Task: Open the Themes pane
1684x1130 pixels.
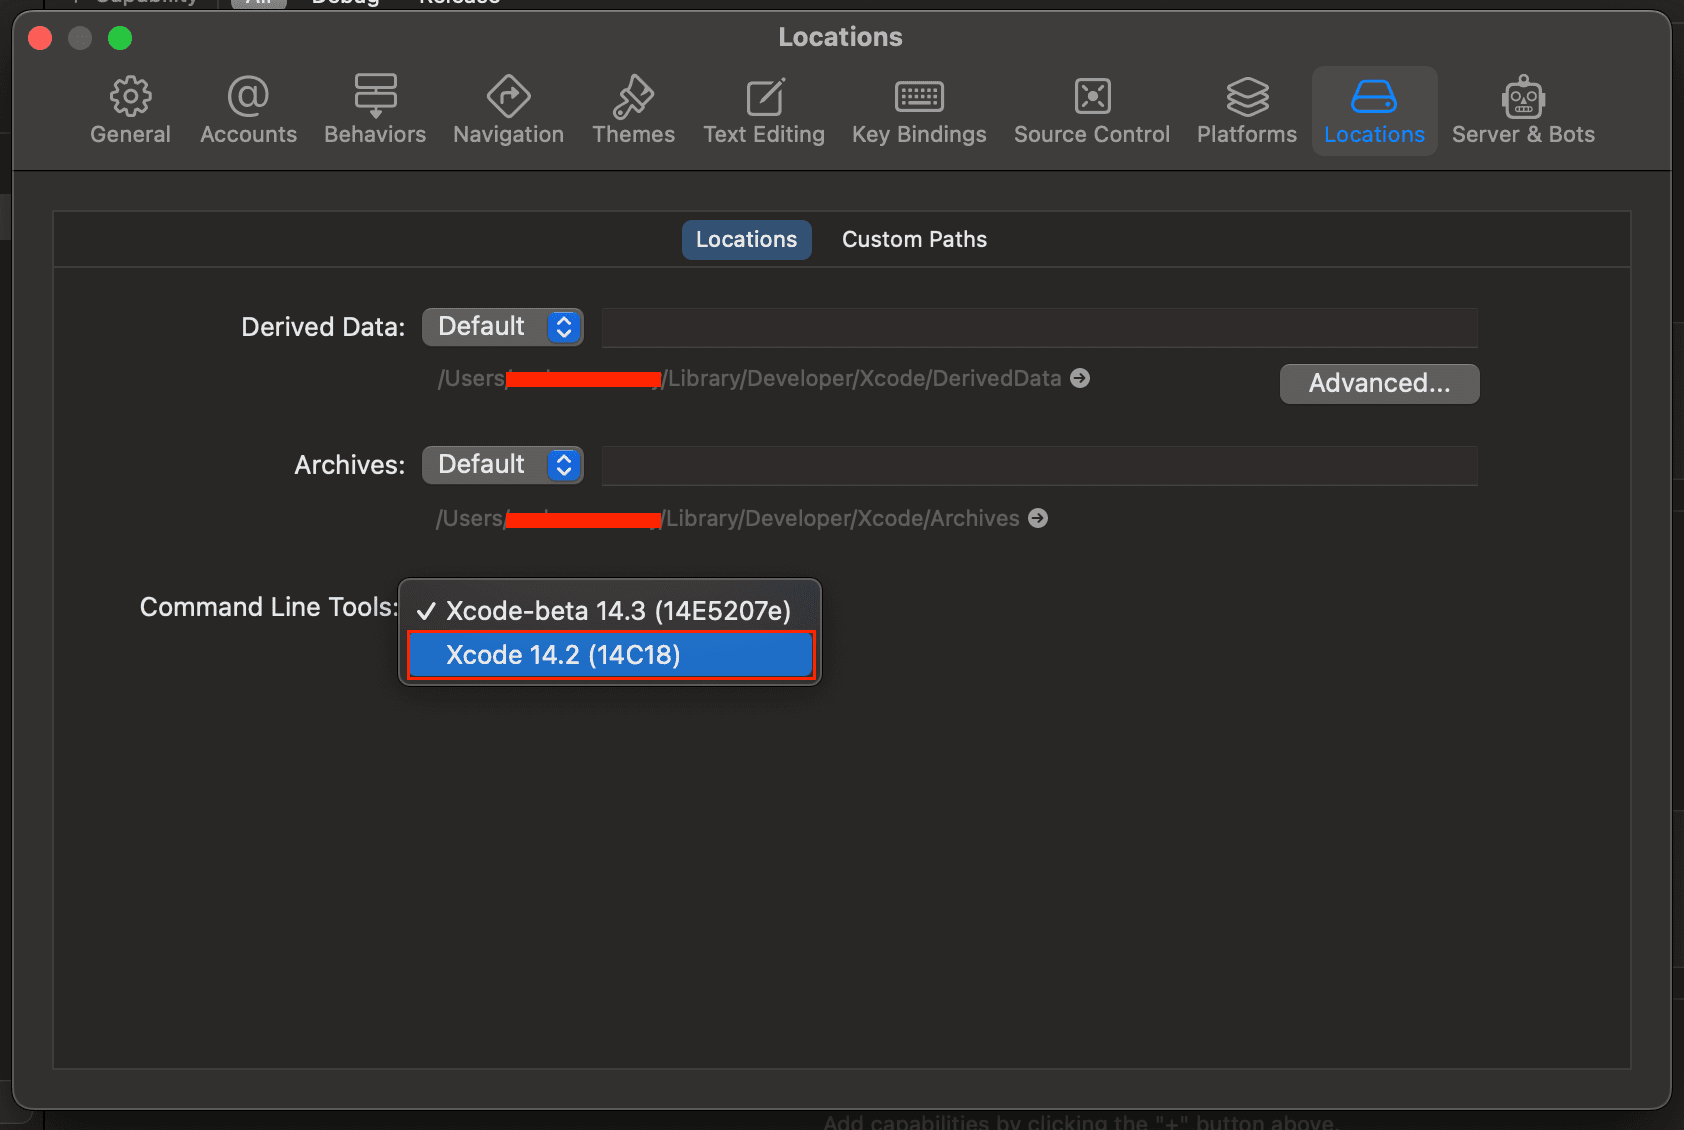Action: click(x=633, y=110)
